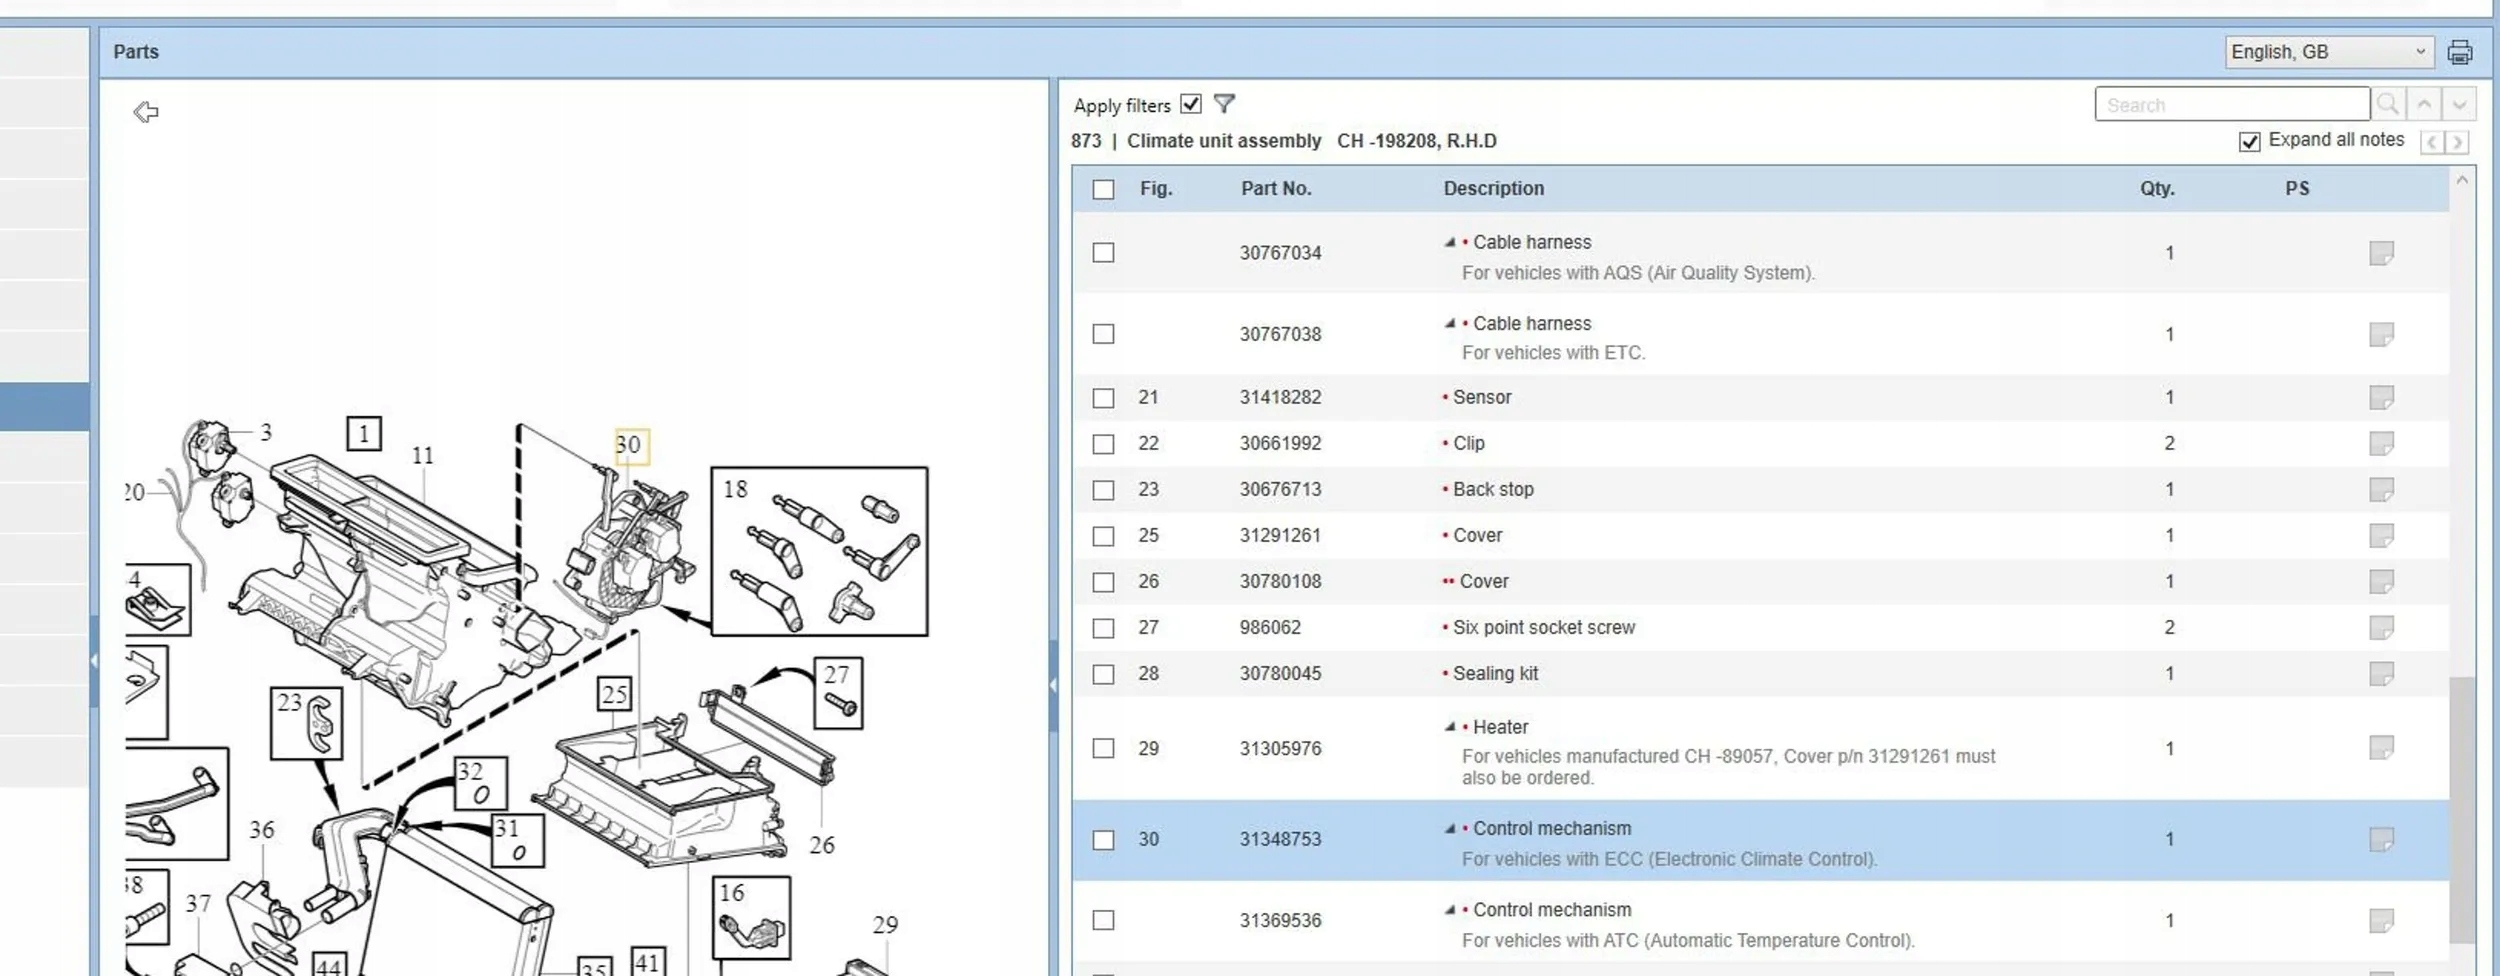Tick checkbox for Clip row 22

click(1103, 444)
